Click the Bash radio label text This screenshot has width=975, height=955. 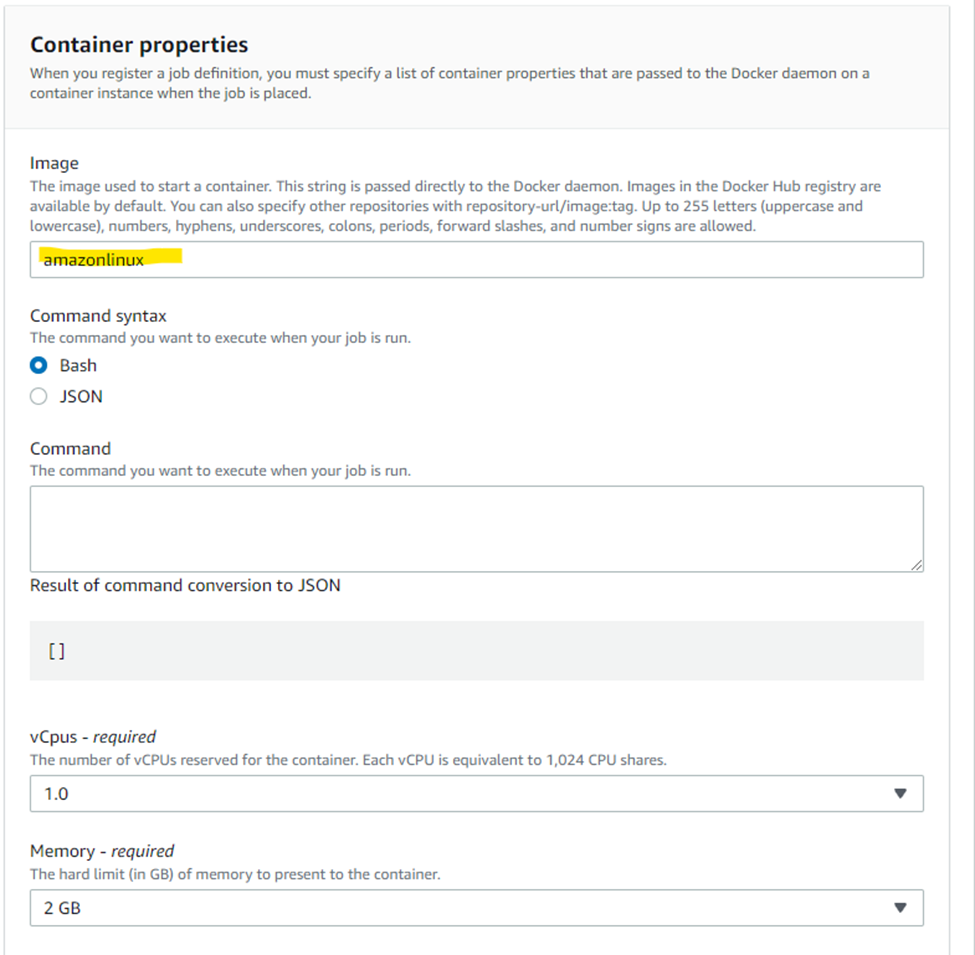78,366
